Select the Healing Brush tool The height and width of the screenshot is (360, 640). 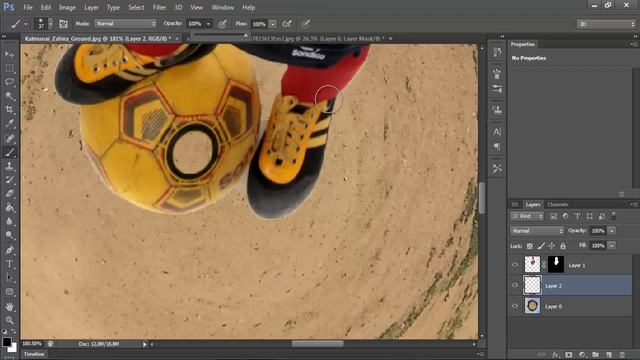(x=9, y=138)
